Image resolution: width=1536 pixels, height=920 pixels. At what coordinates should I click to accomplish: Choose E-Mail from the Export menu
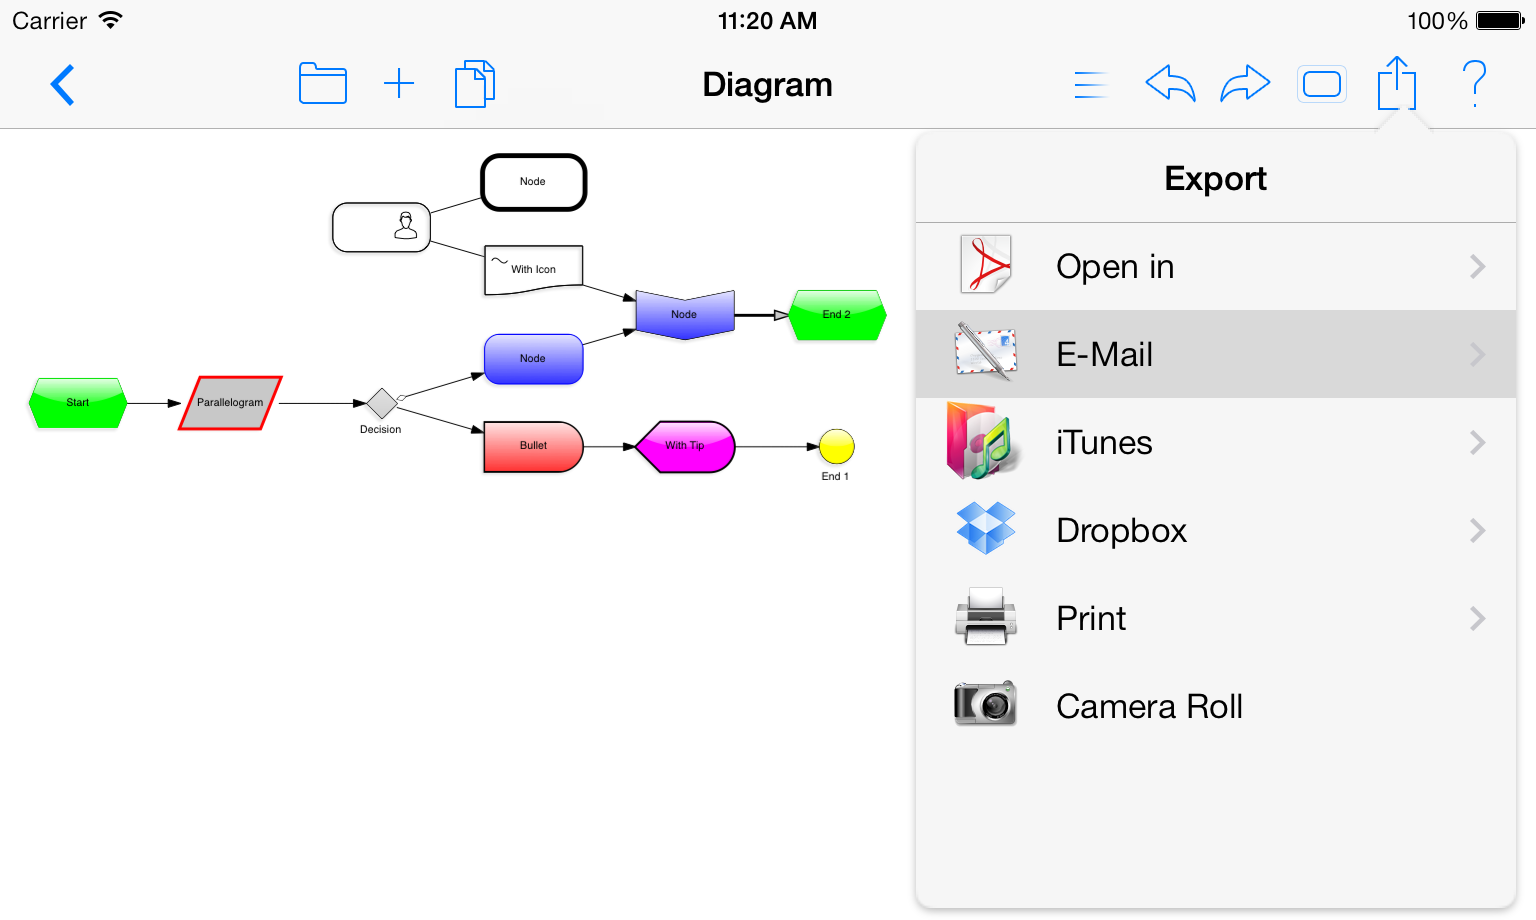point(1216,355)
